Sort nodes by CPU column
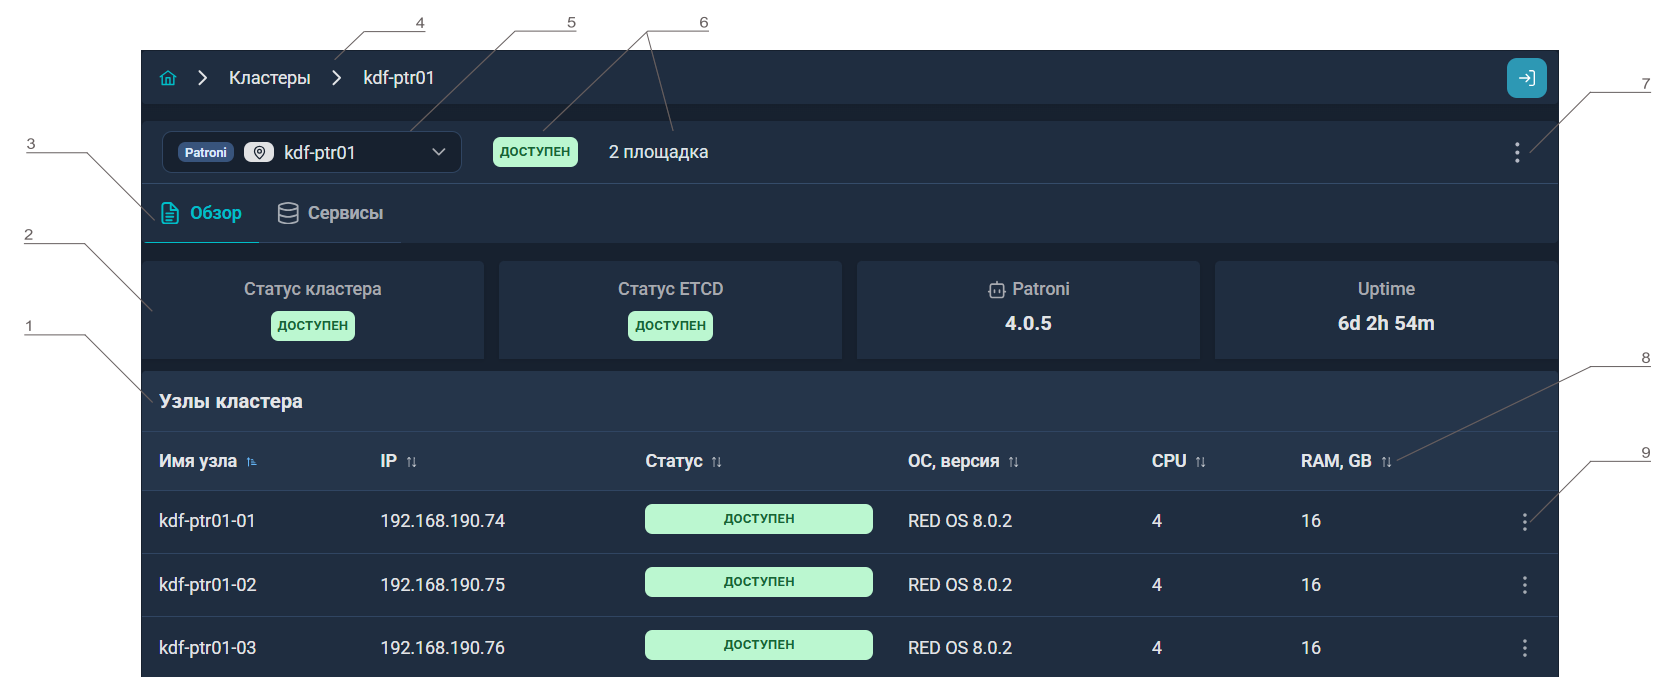Image resolution: width=1669 pixels, height=677 pixels. tap(1200, 462)
